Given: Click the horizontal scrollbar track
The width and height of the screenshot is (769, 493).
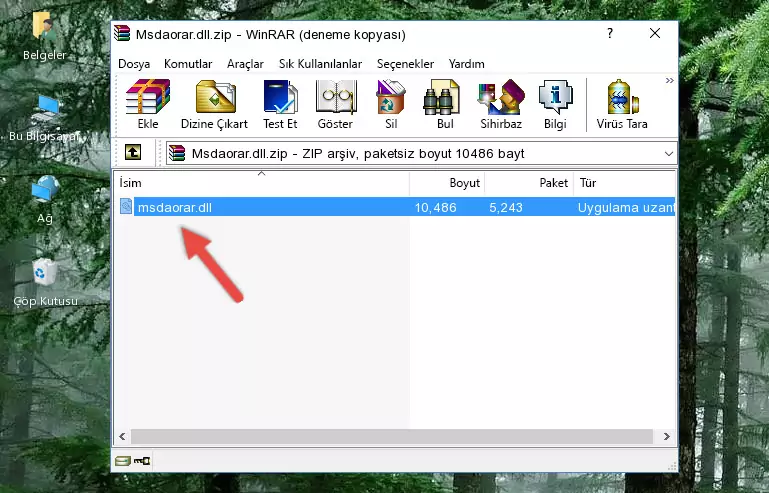Looking at the screenshot, I should [x=392, y=436].
